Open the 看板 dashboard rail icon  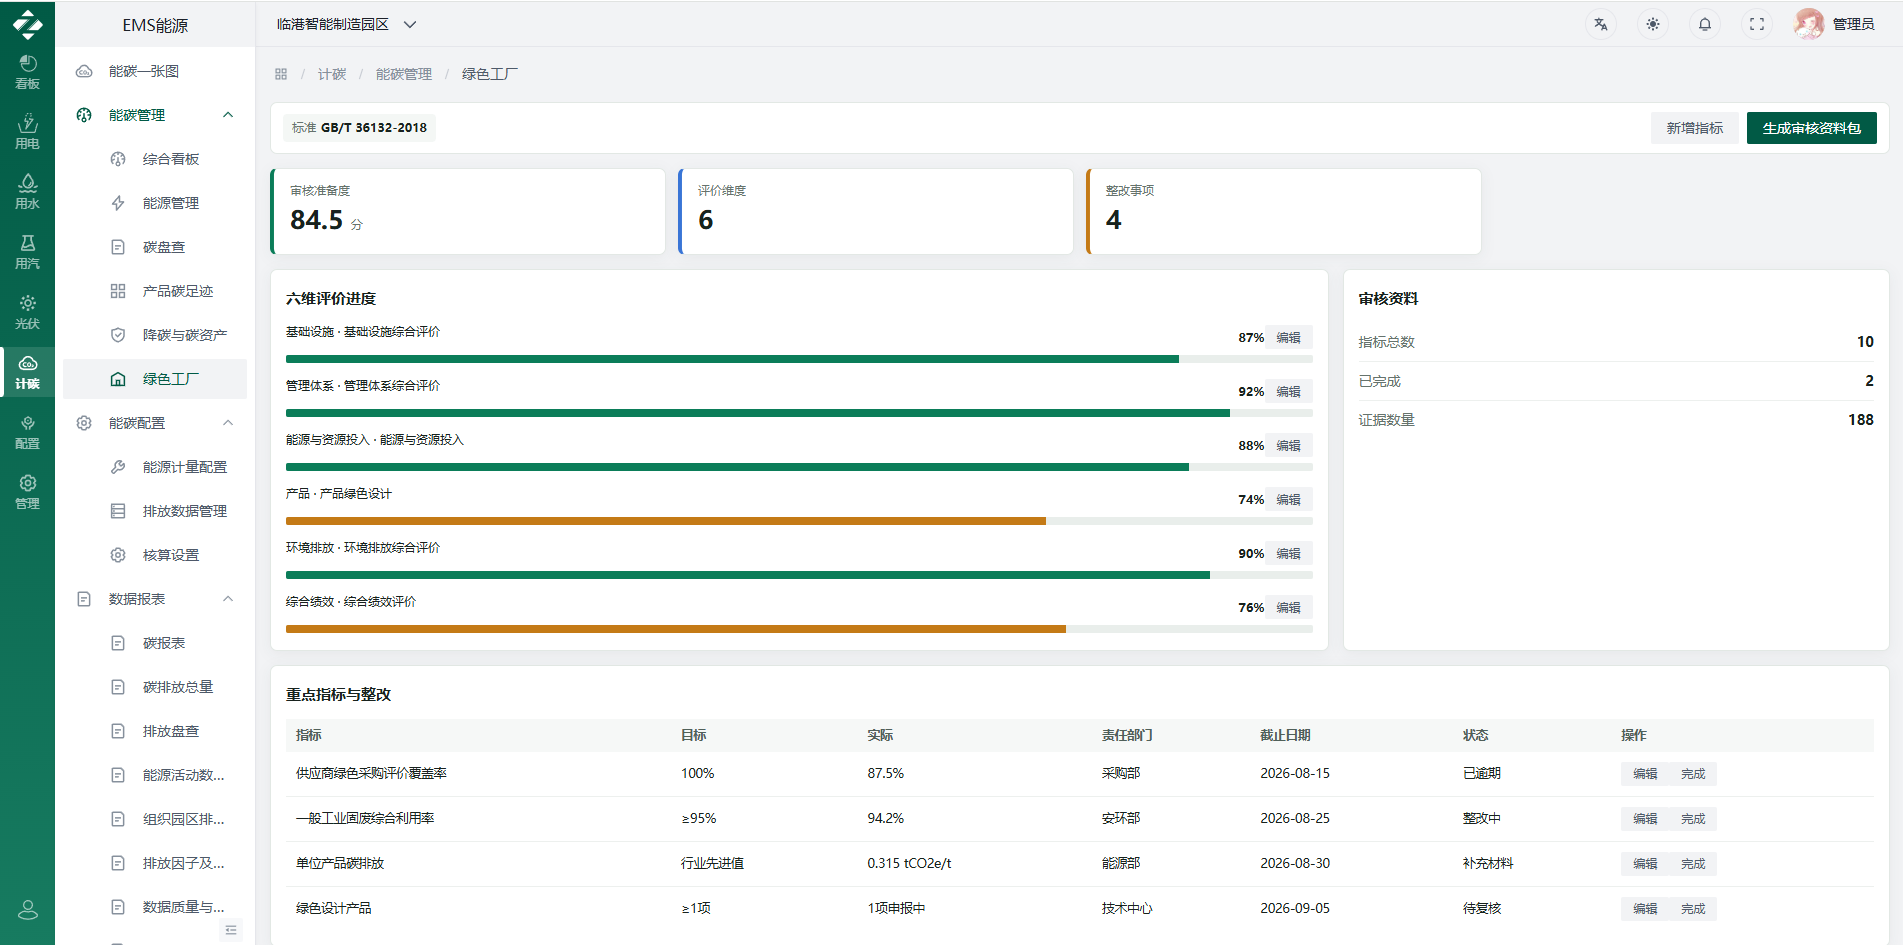tap(27, 72)
